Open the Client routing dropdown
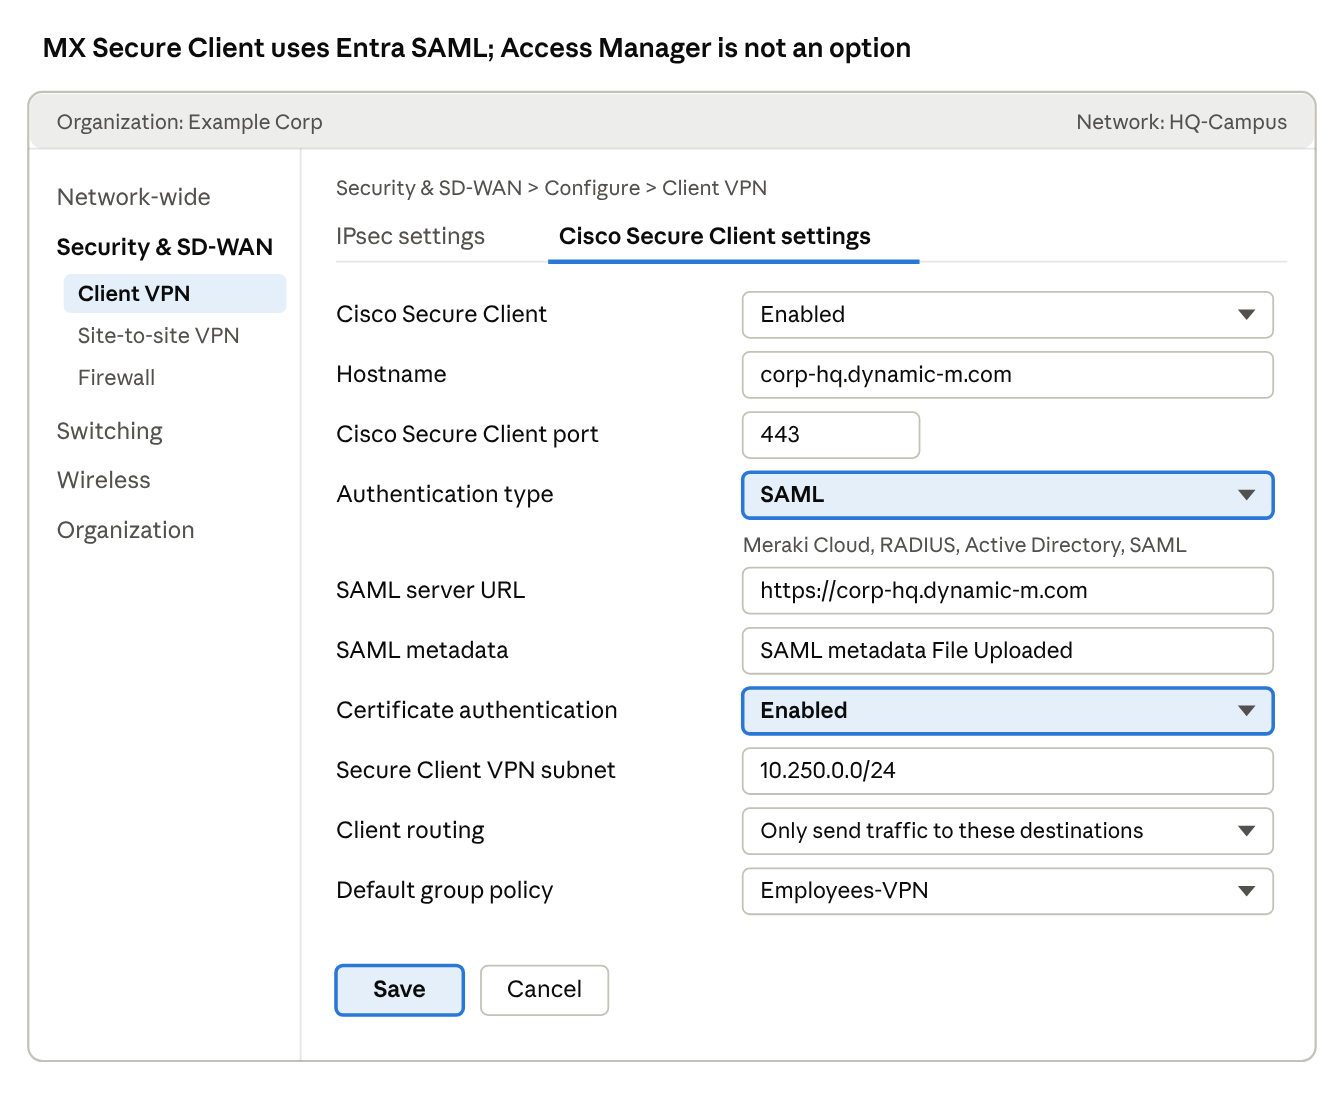1344x1116 pixels. point(1007,831)
